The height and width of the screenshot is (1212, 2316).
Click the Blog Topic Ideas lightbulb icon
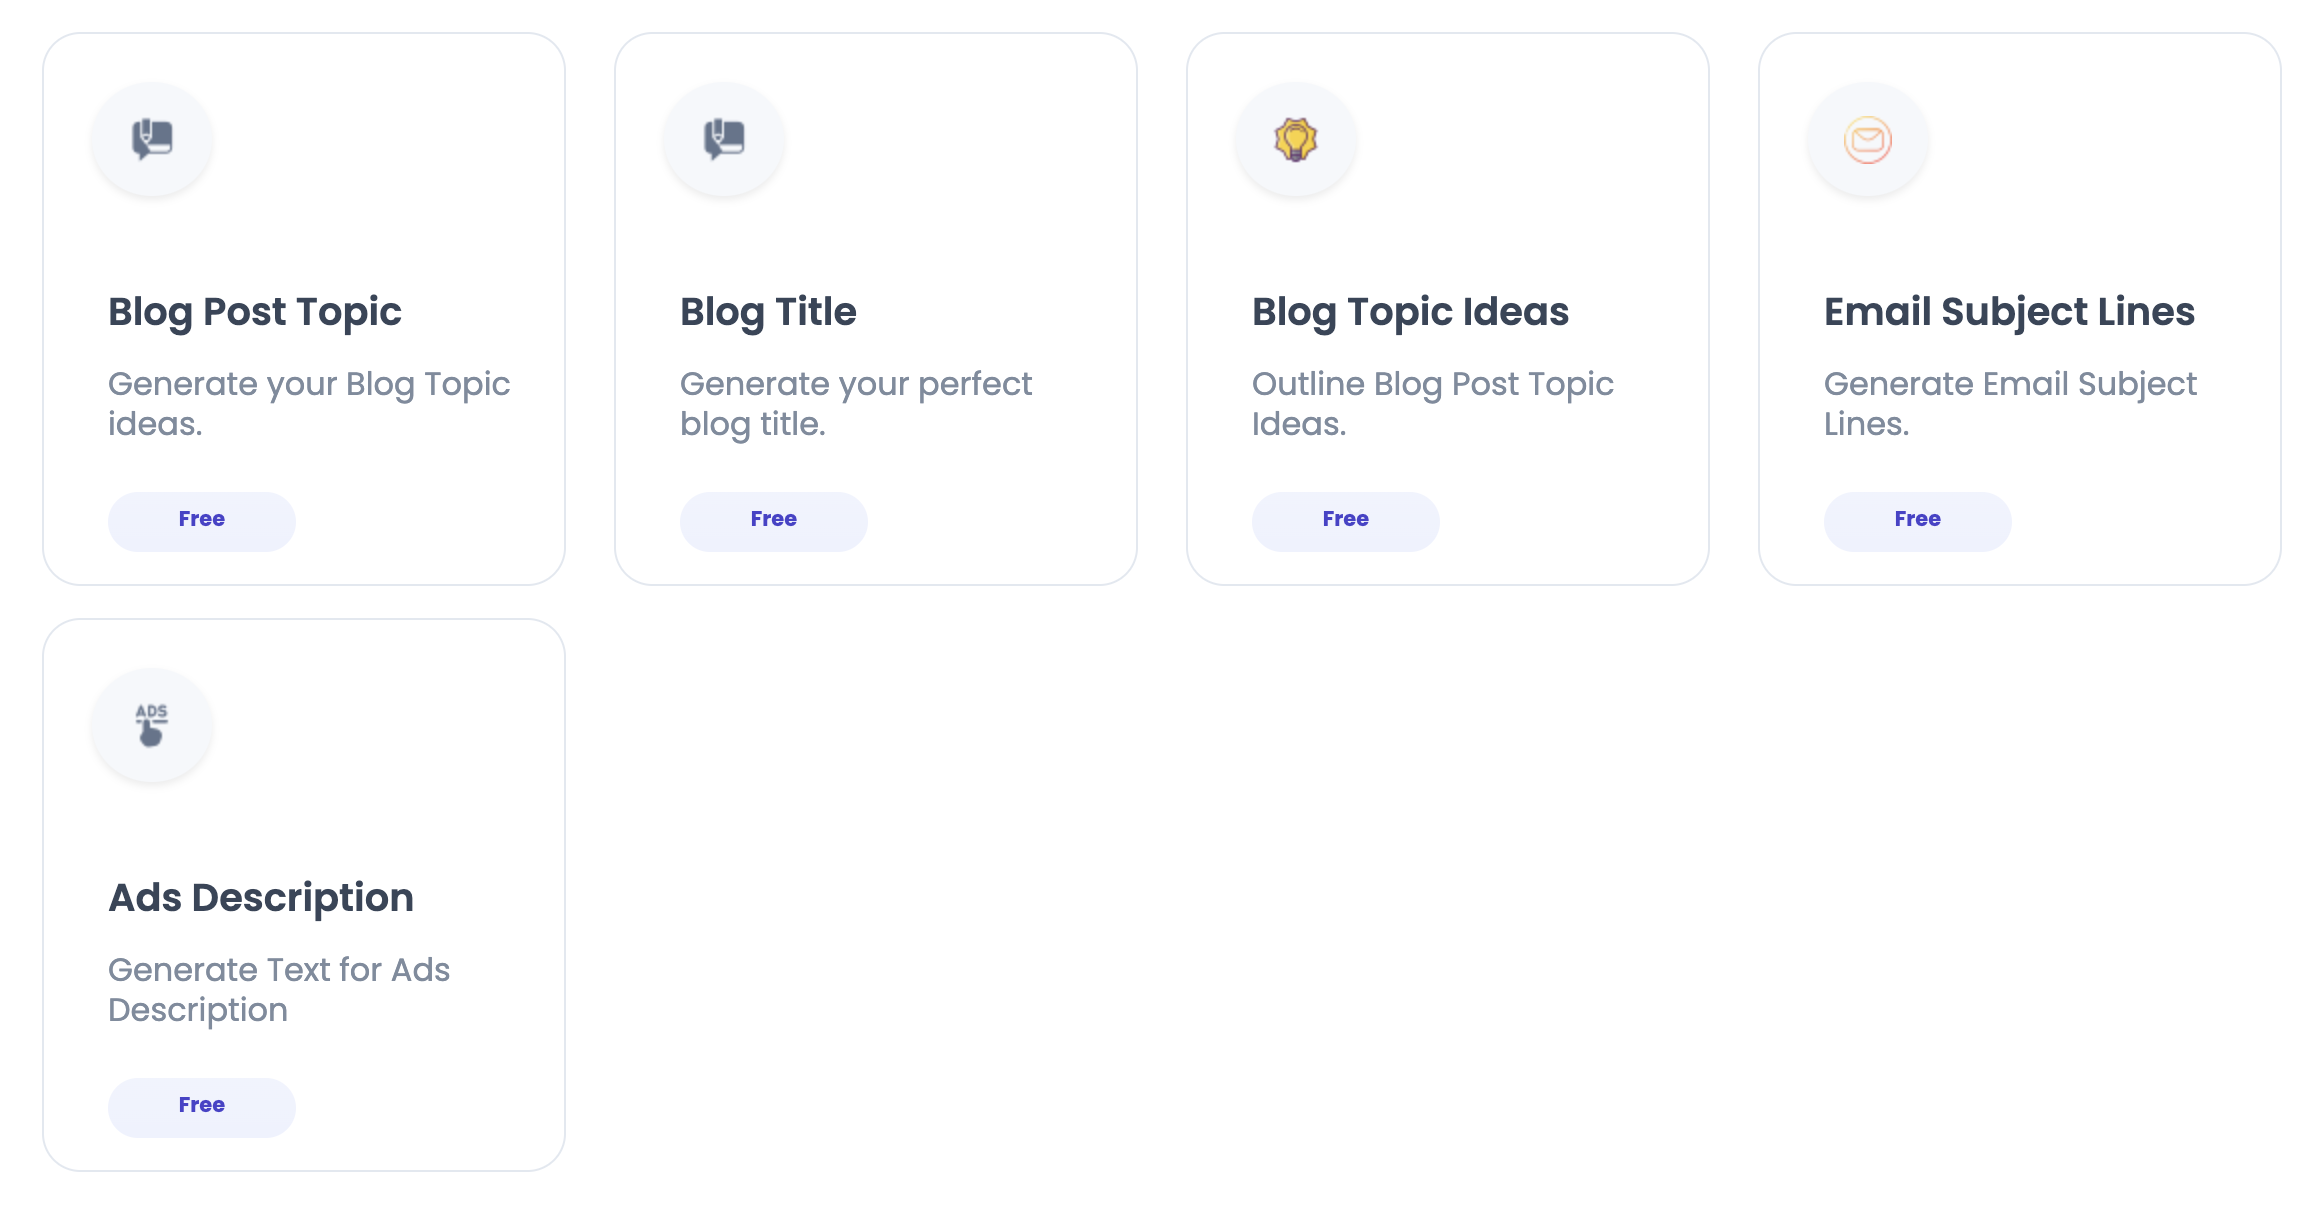[x=1296, y=139]
